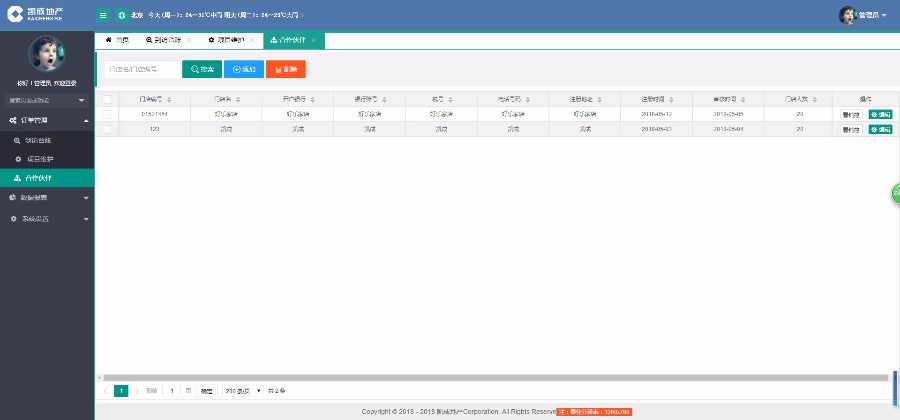Open the home tab with house icon
900x420 pixels.
[117, 40]
